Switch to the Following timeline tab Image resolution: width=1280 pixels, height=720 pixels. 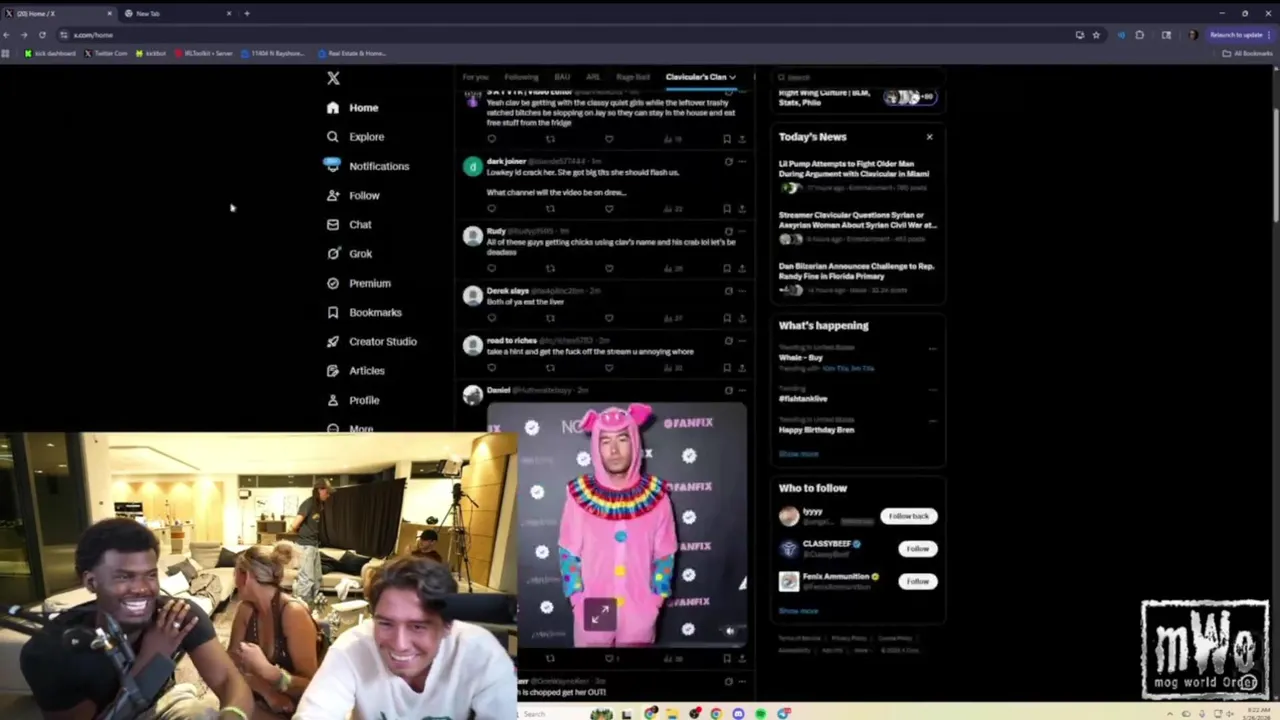[x=521, y=77]
